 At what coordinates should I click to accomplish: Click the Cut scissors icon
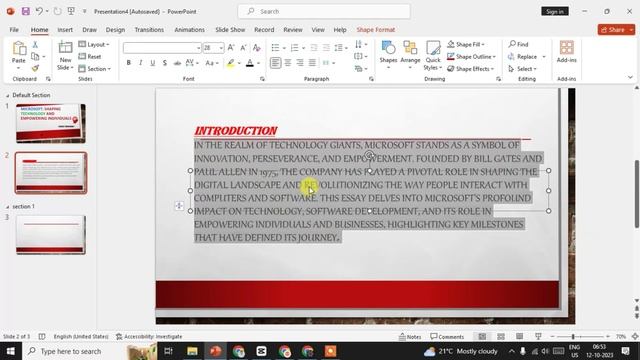[x=35, y=44]
